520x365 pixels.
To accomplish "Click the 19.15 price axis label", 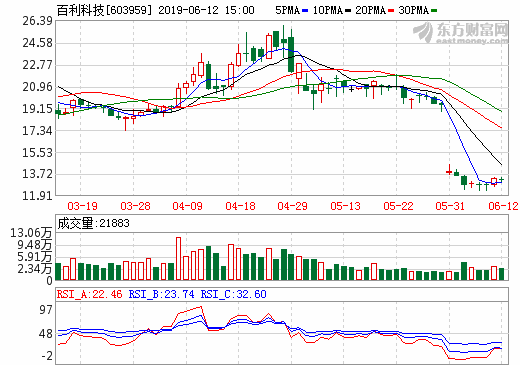I will point(37,109).
